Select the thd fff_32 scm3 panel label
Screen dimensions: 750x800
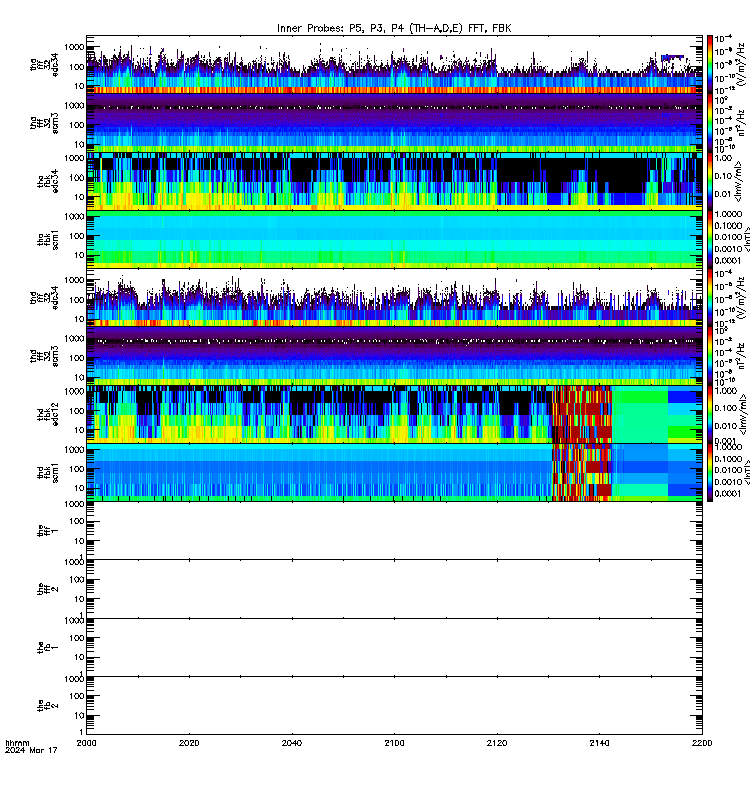coord(44,356)
